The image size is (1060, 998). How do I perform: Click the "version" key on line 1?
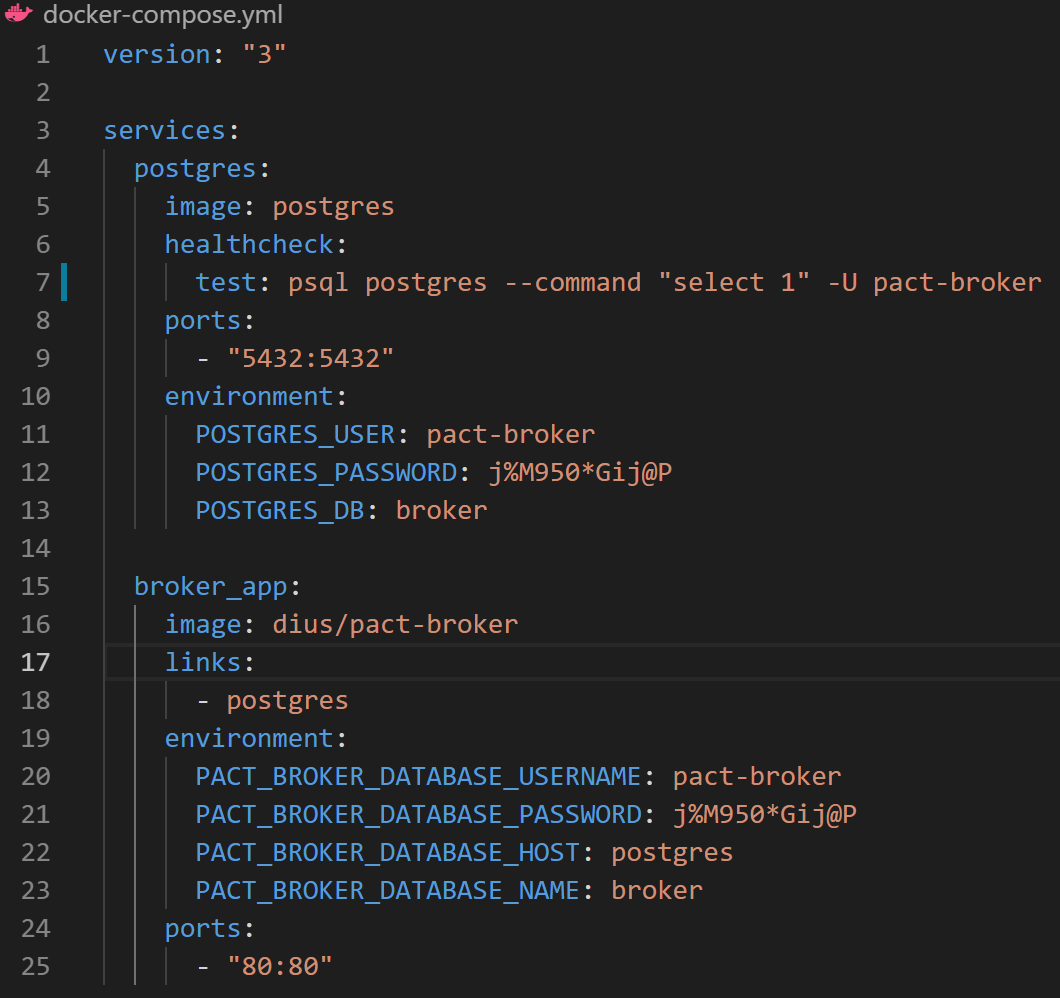click(157, 54)
